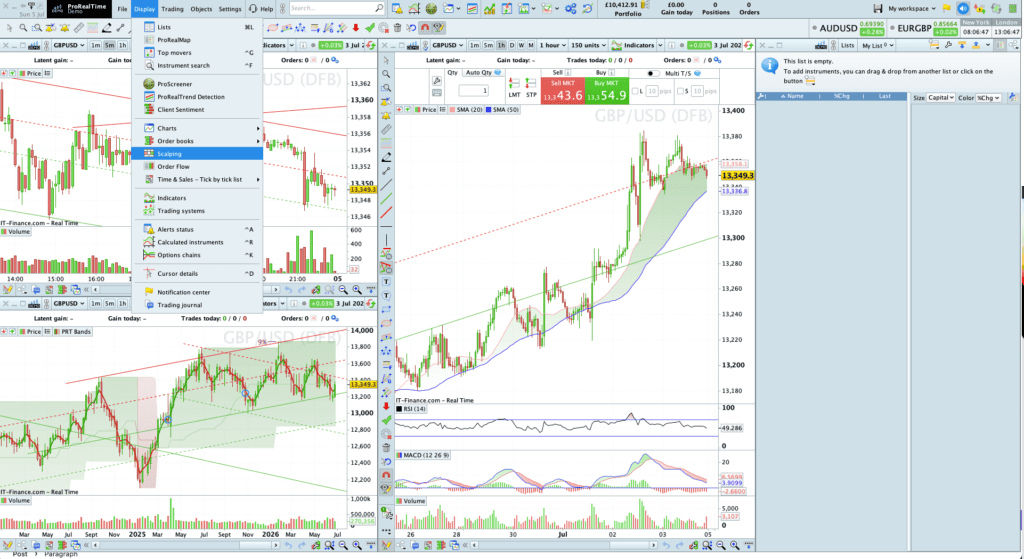Click the add instrument list icon
Viewport: 1024px width, 559px height.
[935, 45]
